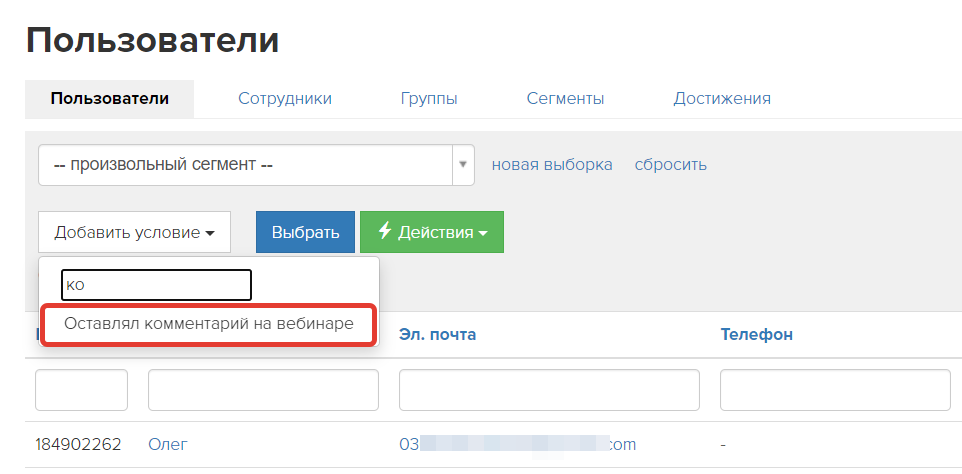Click the сбросить link
The image size is (962, 474).
671,165
